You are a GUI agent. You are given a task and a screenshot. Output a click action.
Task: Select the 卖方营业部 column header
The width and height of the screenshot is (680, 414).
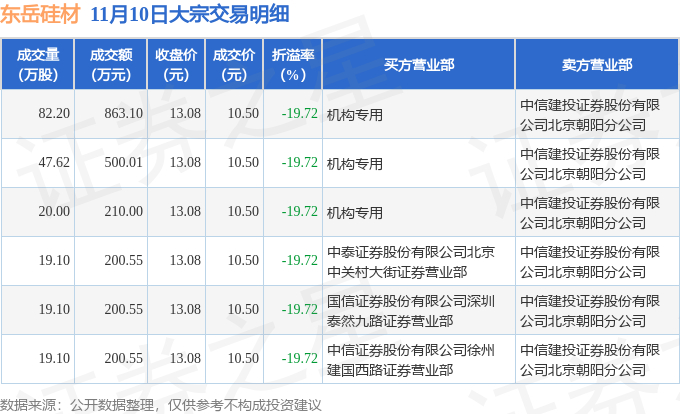click(597, 65)
